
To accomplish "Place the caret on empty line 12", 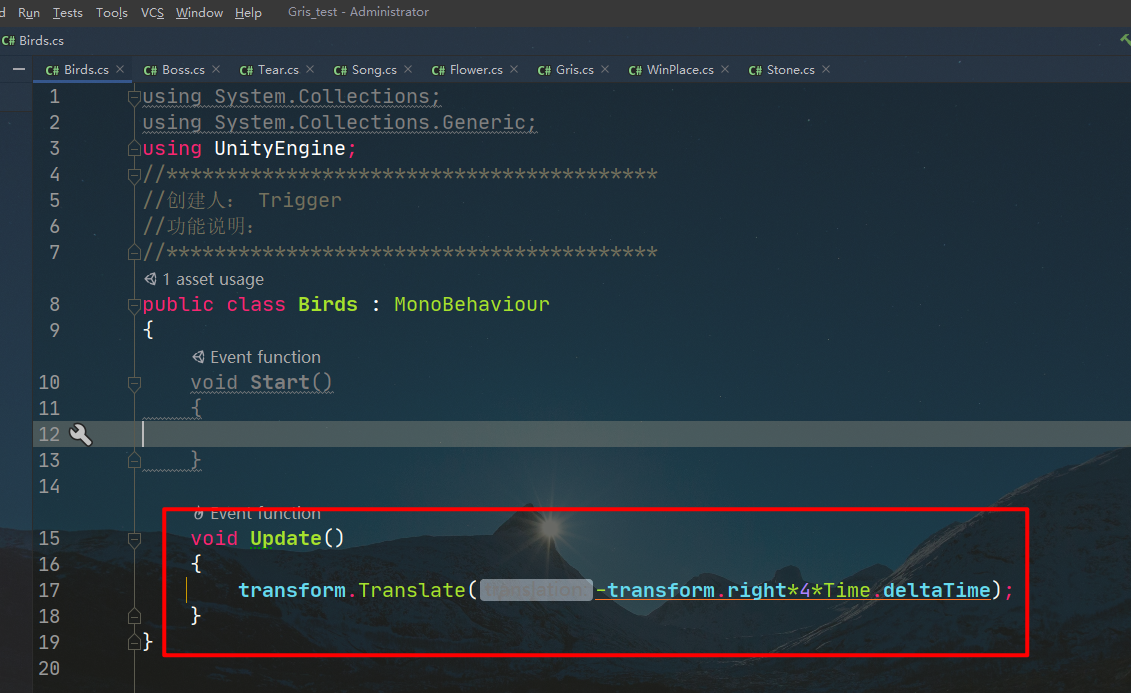I will point(581,434).
